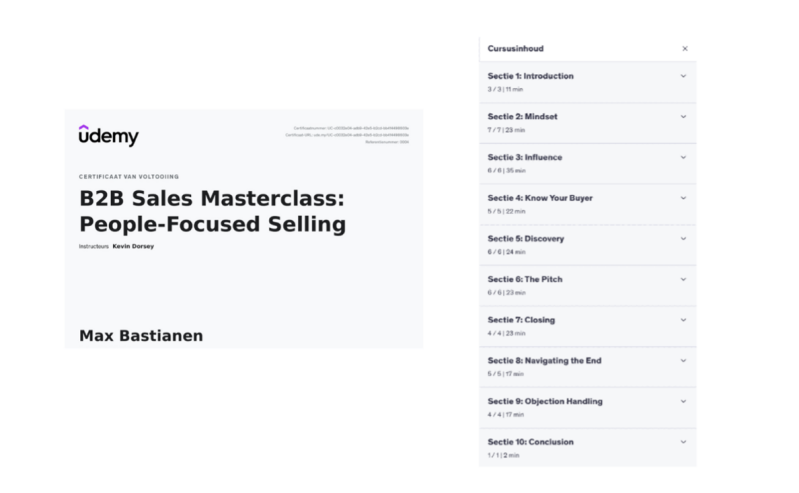This screenshot has height=493, width=799.
Task: Select the Sectie 9: Objection Handling title
Action: point(545,401)
